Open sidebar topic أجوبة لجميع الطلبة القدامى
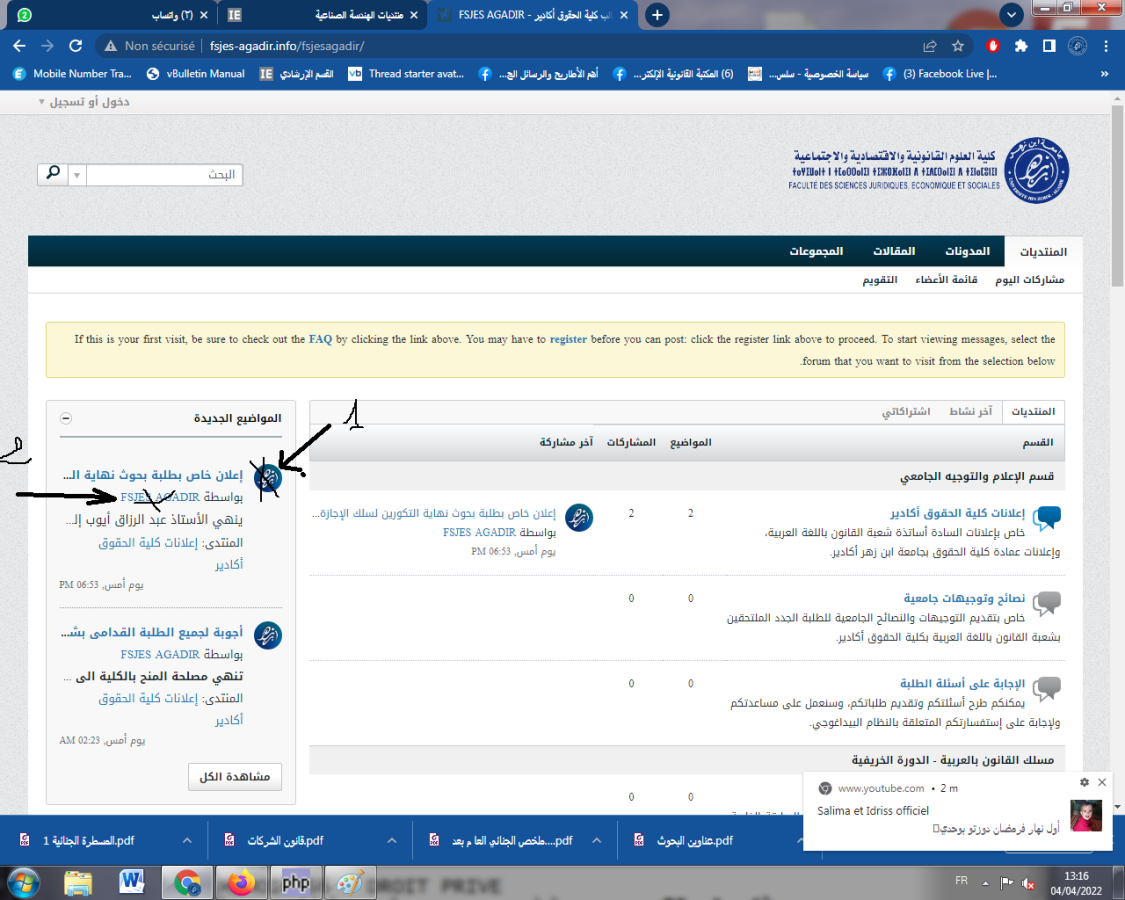Image resolution: width=1125 pixels, height=900 pixels. click(151, 632)
